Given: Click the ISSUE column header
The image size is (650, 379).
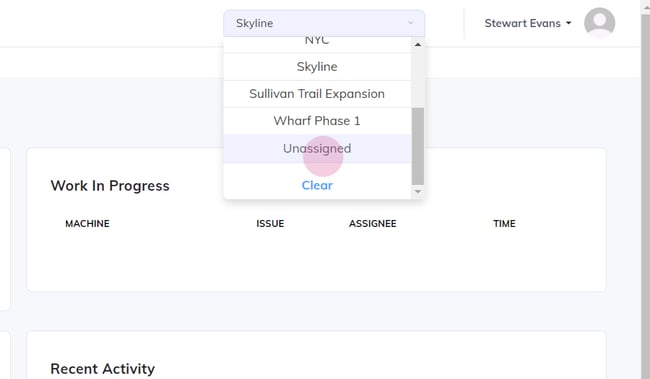Looking at the screenshot, I should [270, 224].
